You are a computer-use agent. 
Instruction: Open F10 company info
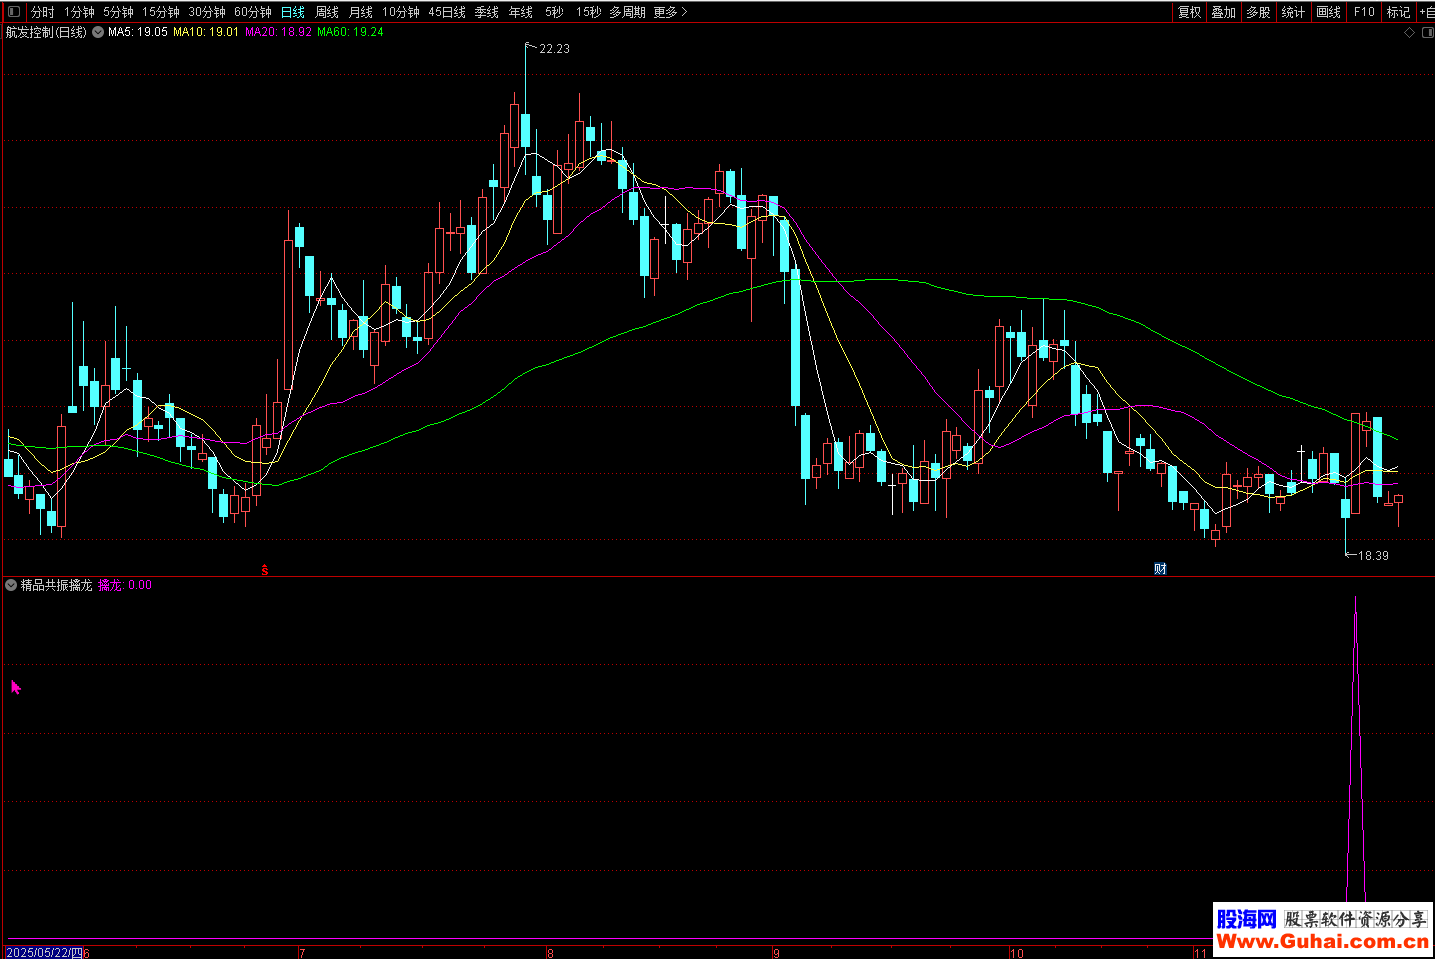(x=1364, y=12)
